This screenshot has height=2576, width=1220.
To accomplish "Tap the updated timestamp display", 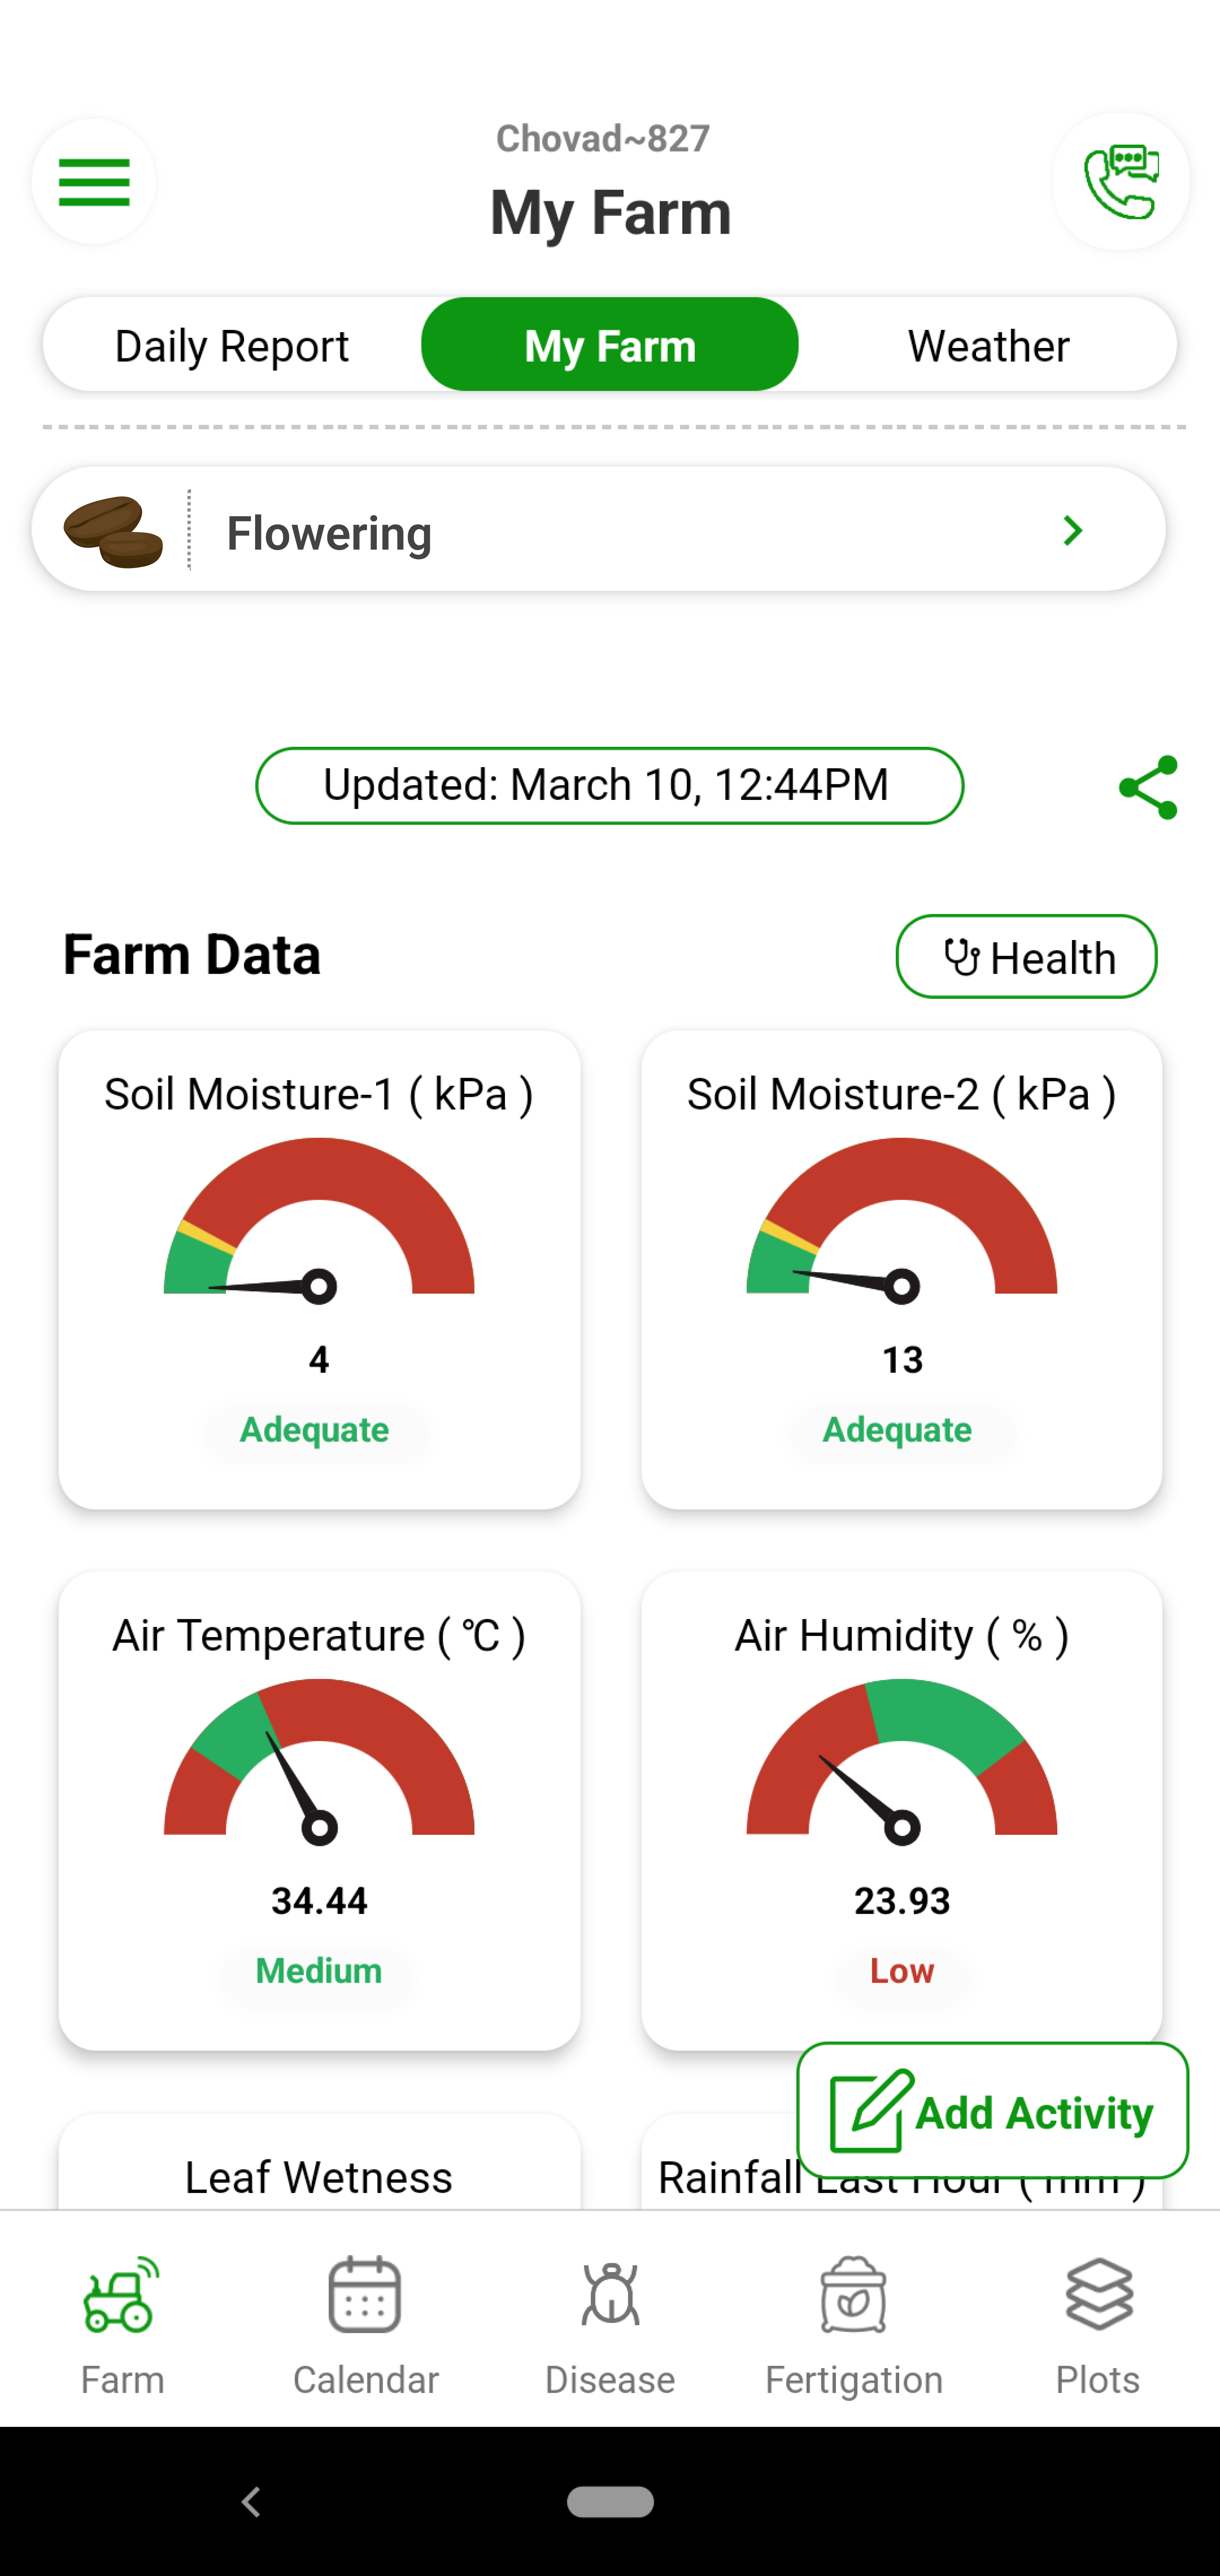I will 609,784.
